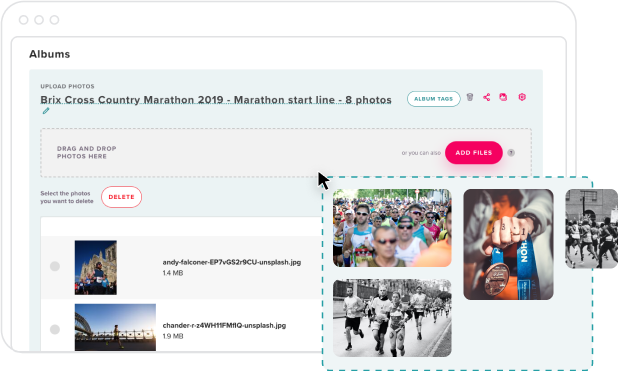Click the pink image gallery icon
The height and width of the screenshot is (371, 618).
[503, 97]
